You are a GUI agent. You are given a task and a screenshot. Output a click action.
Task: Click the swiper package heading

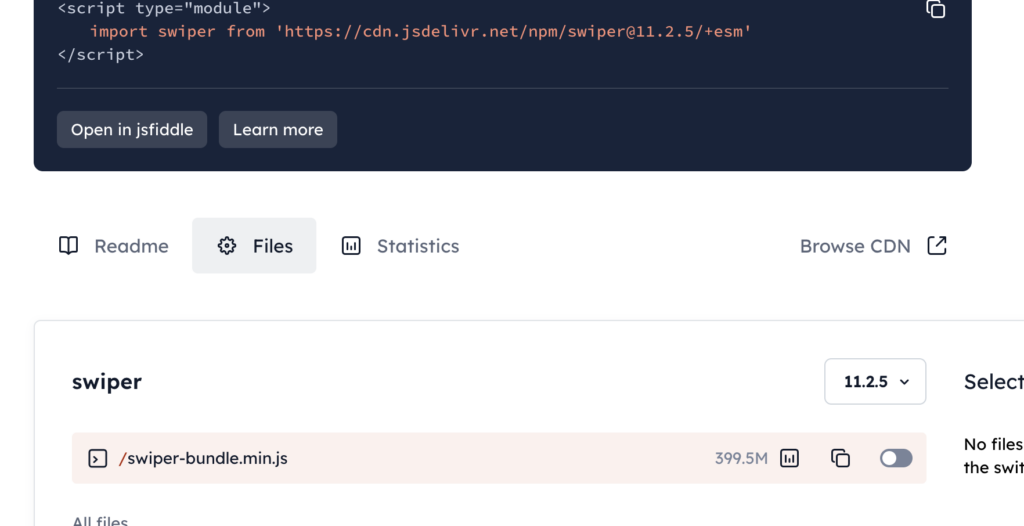pyautogui.click(x=106, y=382)
